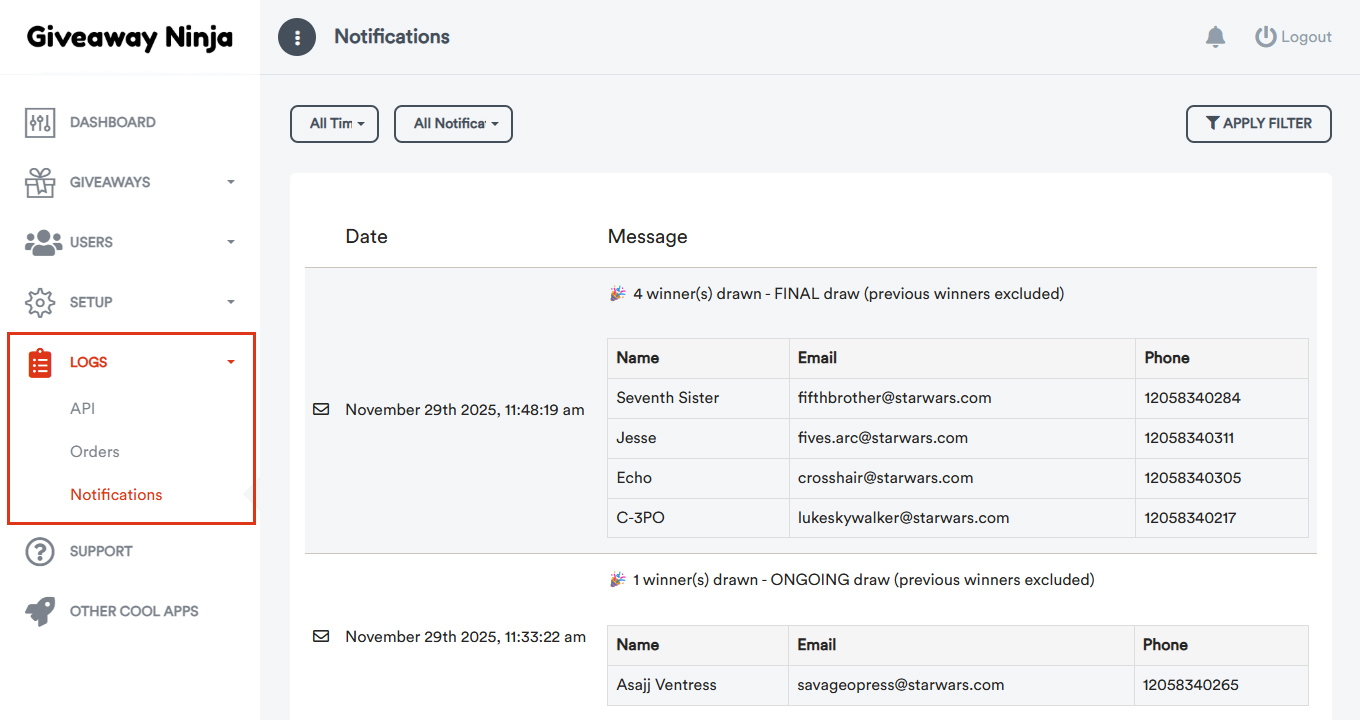Open the notification bell in header

(x=1215, y=37)
